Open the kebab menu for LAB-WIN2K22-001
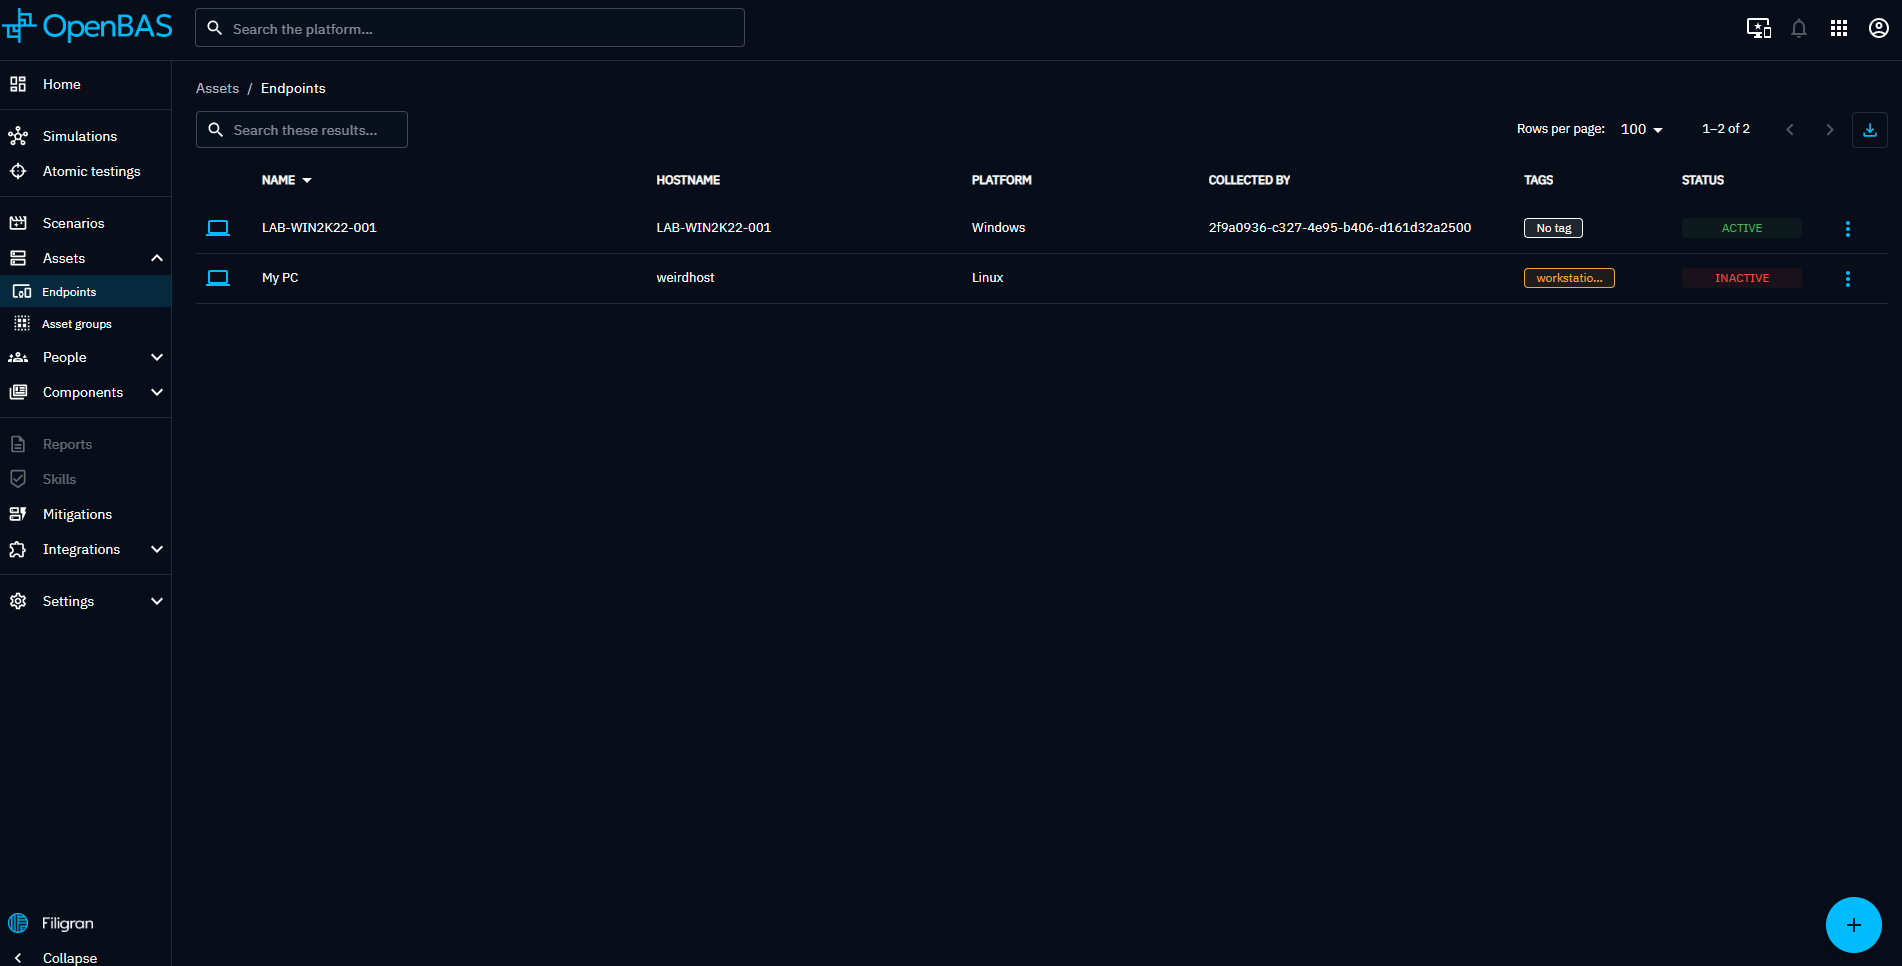The image size is (1902, 966). [1847, 229]
